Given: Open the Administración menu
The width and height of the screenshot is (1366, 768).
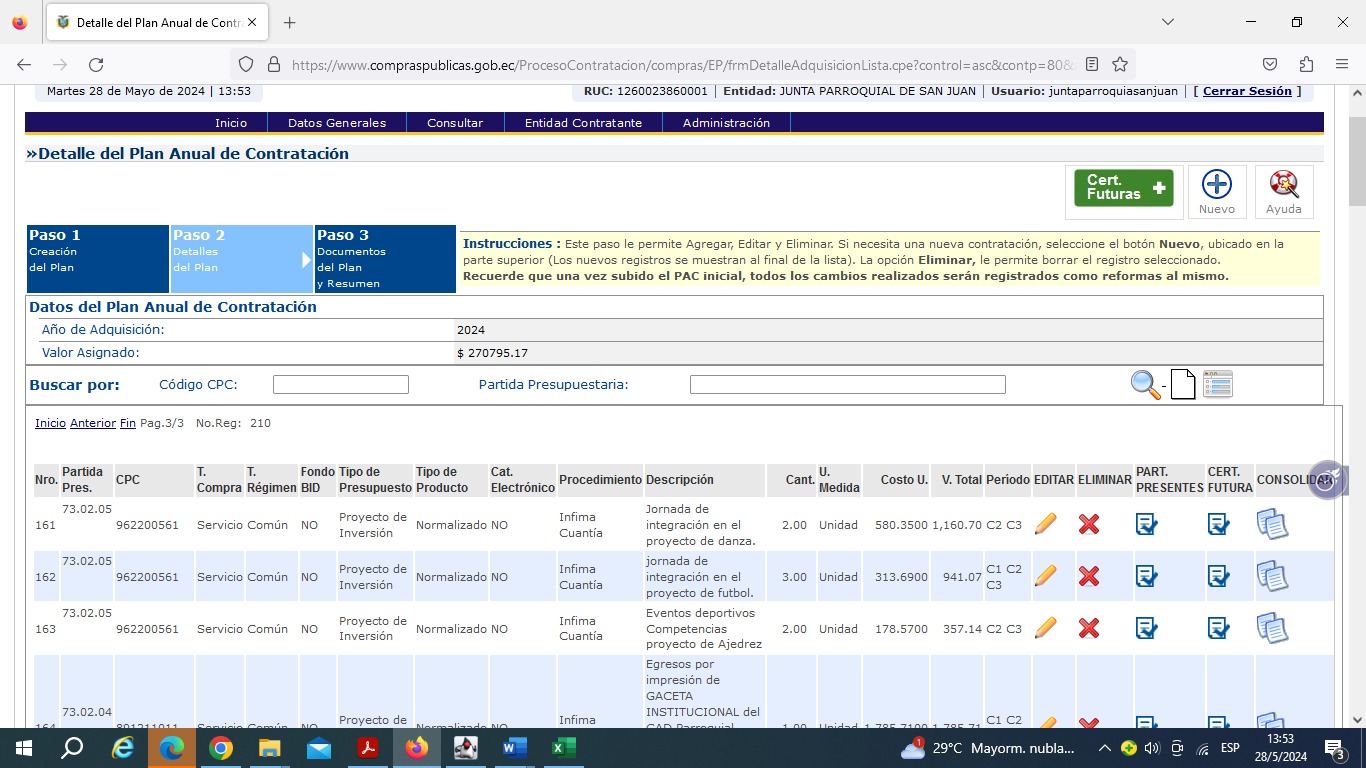Looking at the screenshot, I should [726, 123].
